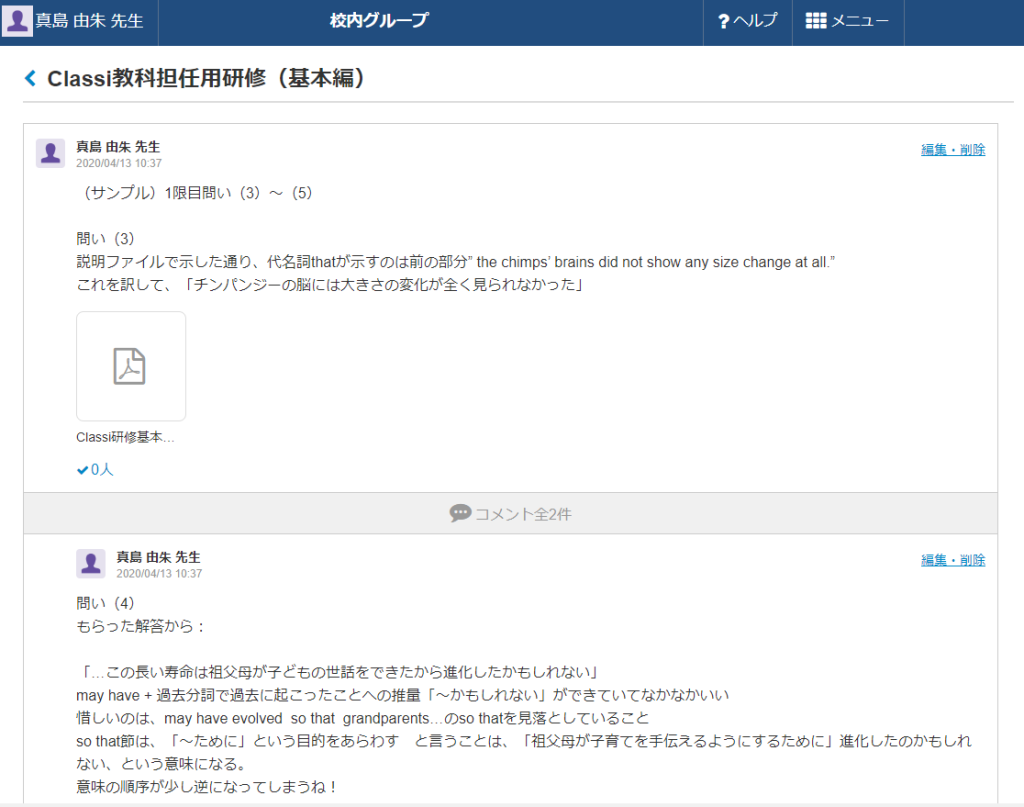
Task: Click 編集・削除 on the 問い（4） comment
Action: (952, 560)
